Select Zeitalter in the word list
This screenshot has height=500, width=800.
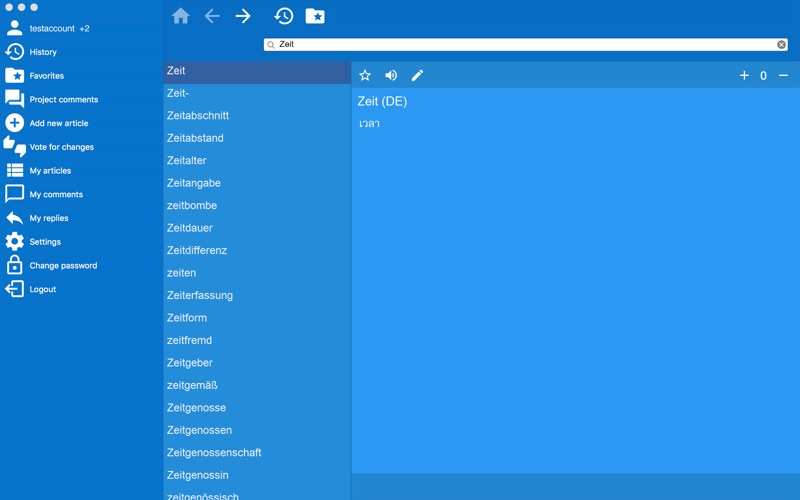[x=257, y=160]
